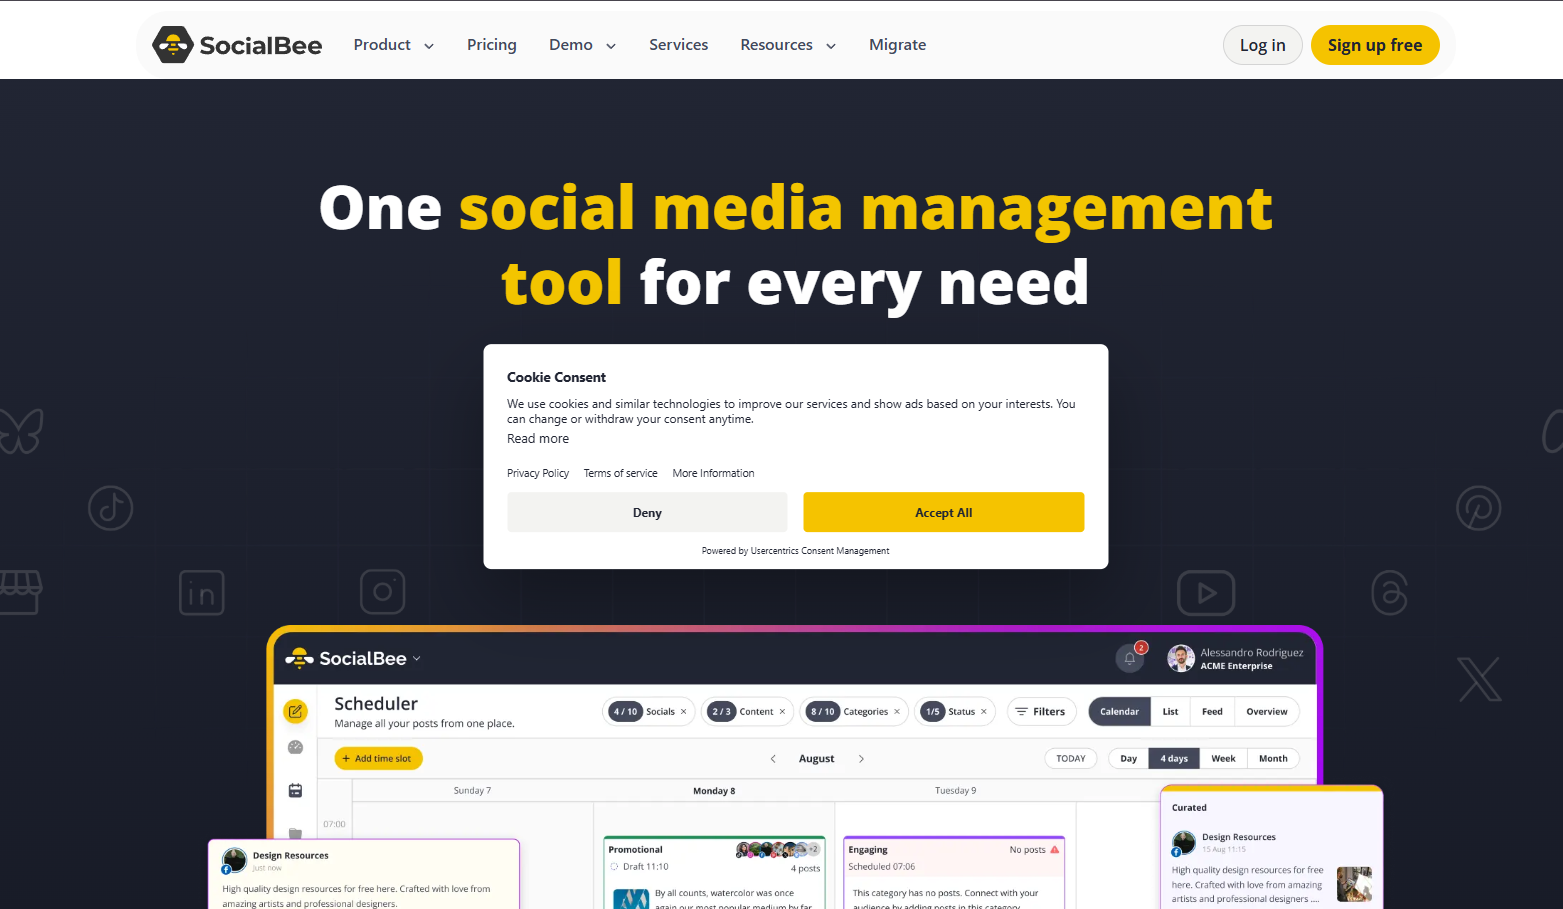
Task: Click the Monday 8 column header
Action: click(714, 791)
